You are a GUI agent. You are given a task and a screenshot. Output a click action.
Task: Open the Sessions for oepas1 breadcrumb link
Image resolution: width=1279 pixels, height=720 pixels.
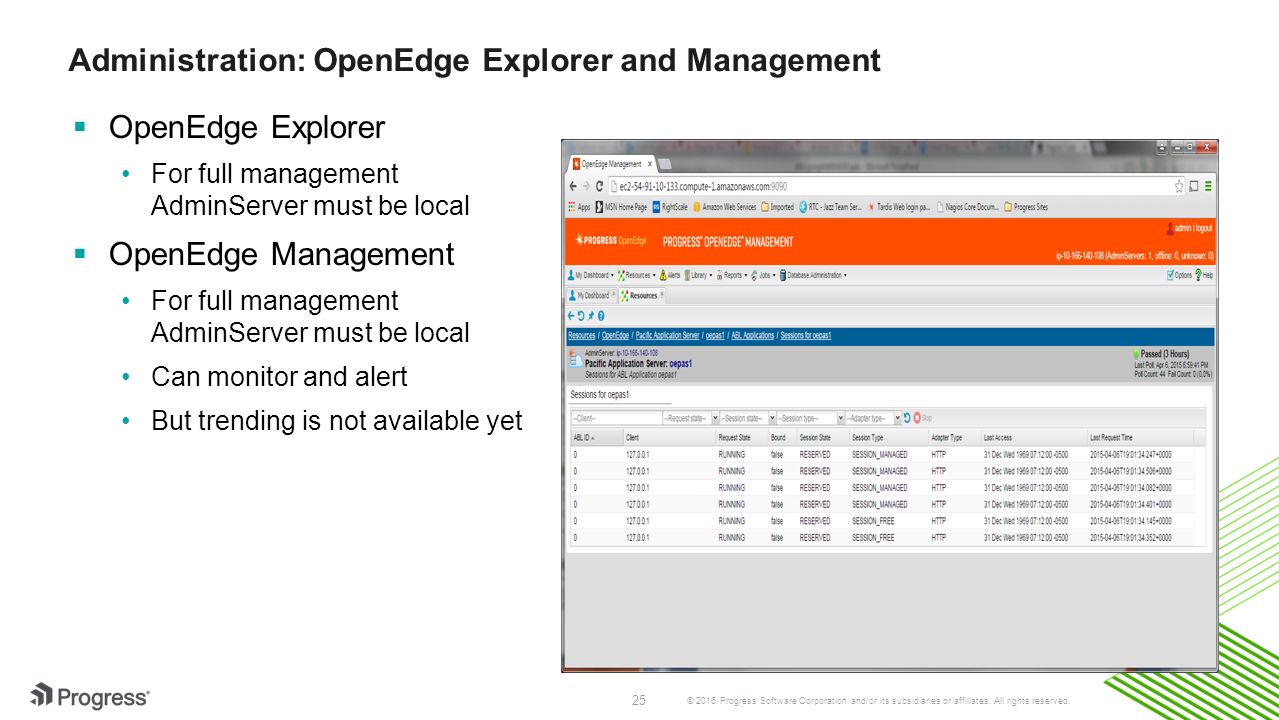tap(806, 335)
